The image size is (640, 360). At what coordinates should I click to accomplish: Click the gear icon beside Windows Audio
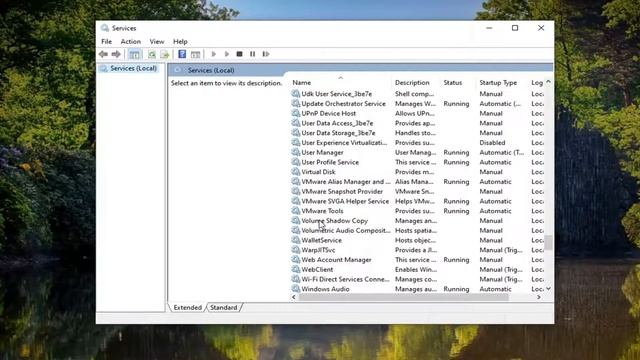(296, 289)
